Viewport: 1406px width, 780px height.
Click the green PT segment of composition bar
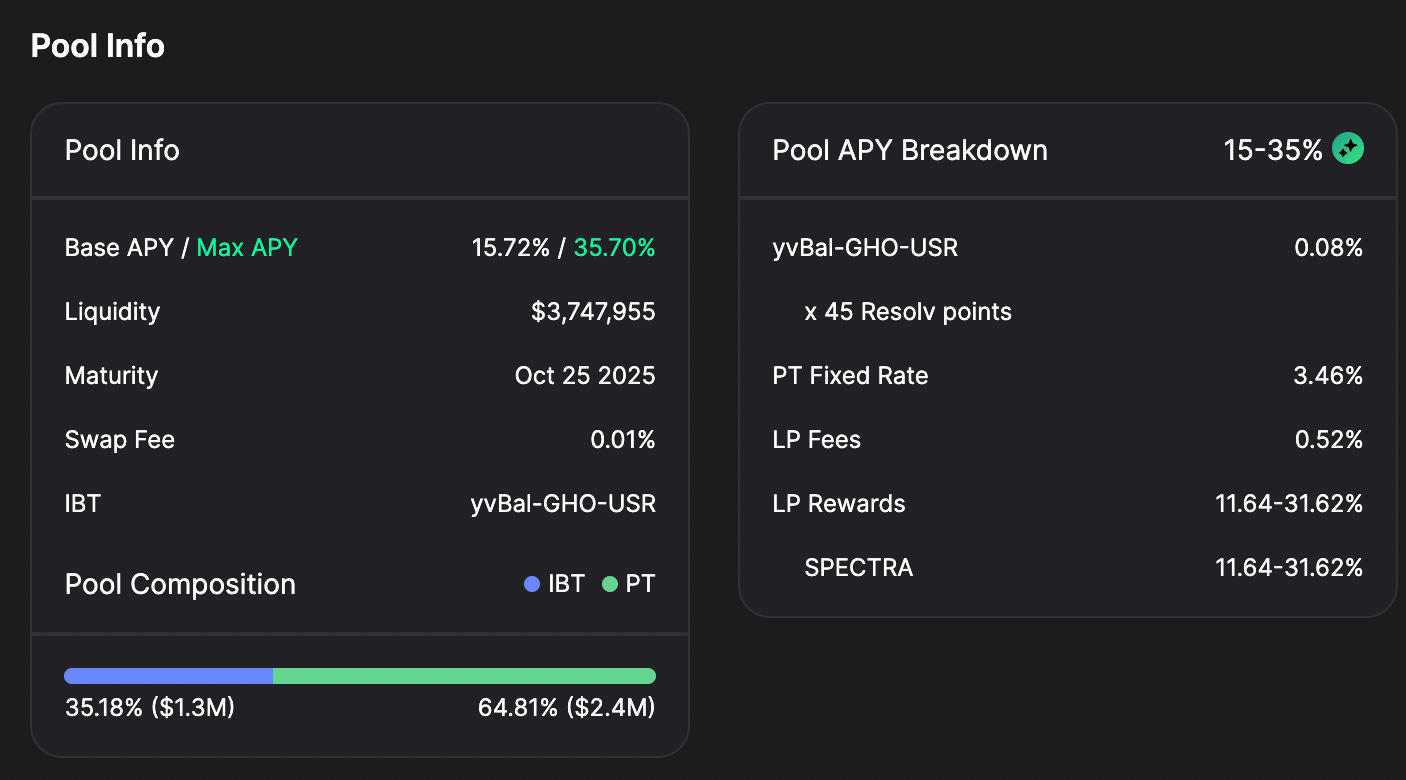[464, 676]
